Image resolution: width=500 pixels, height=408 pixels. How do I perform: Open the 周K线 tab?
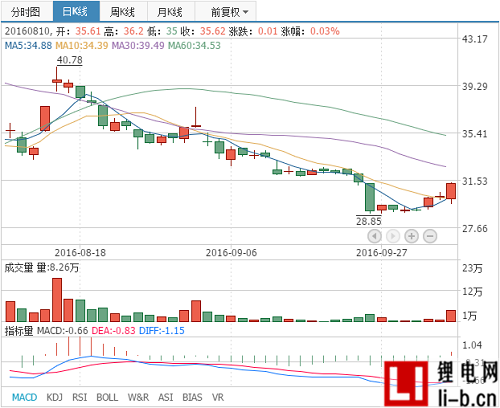pyautogui.click(x=123, y=12)
